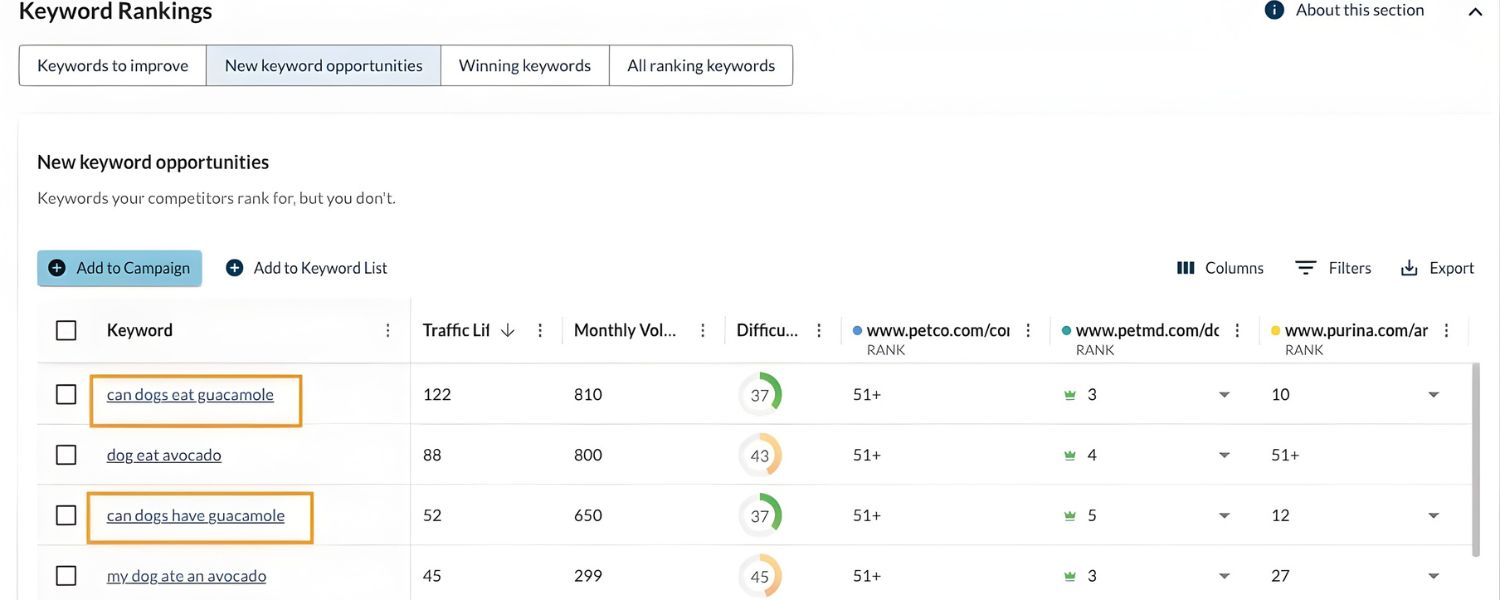The image size is (1500, 600).
Task: Open the Filters icon
Action: [1305, 268]
